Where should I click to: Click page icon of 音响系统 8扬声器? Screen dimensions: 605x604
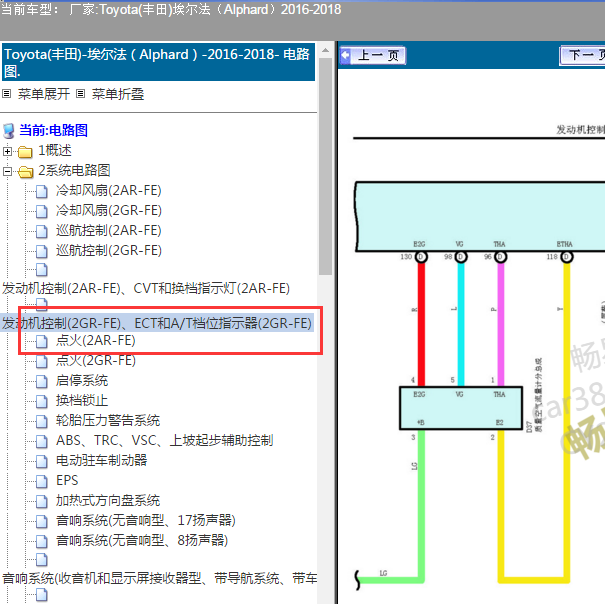tap(42, 542)
